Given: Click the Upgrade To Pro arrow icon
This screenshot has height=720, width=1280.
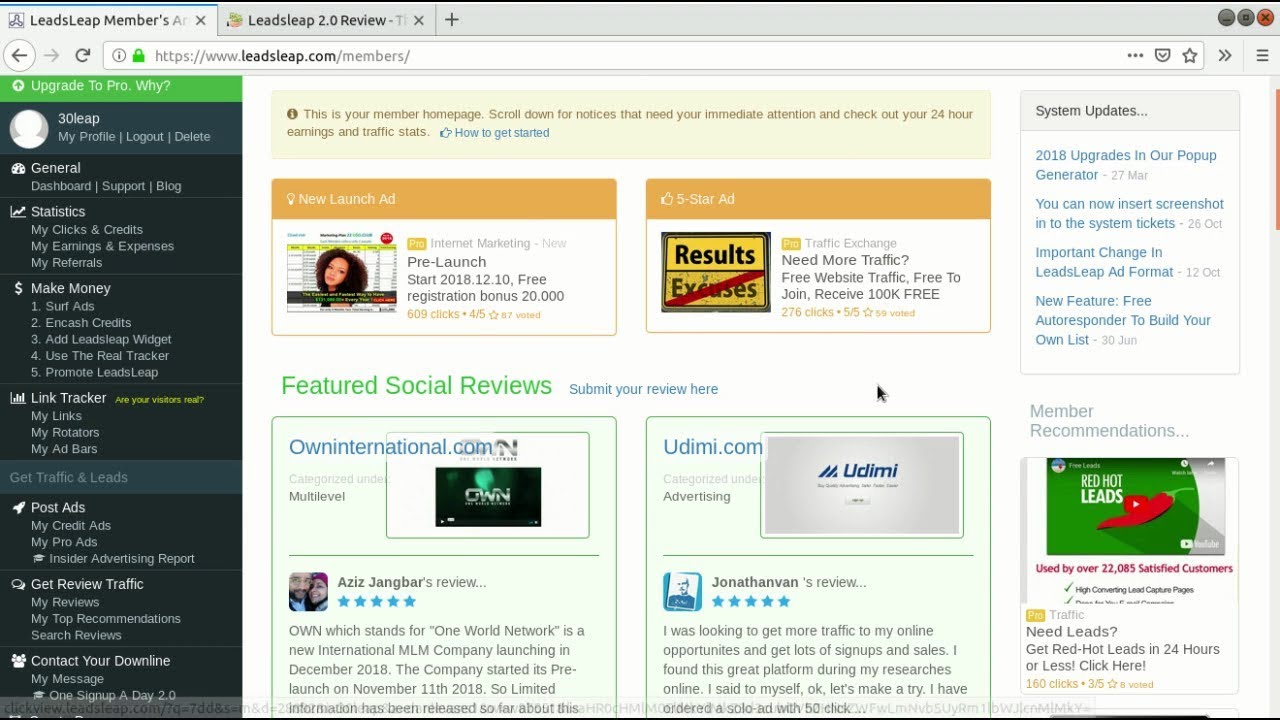Looking at the screenshot, I should point(18,86).
